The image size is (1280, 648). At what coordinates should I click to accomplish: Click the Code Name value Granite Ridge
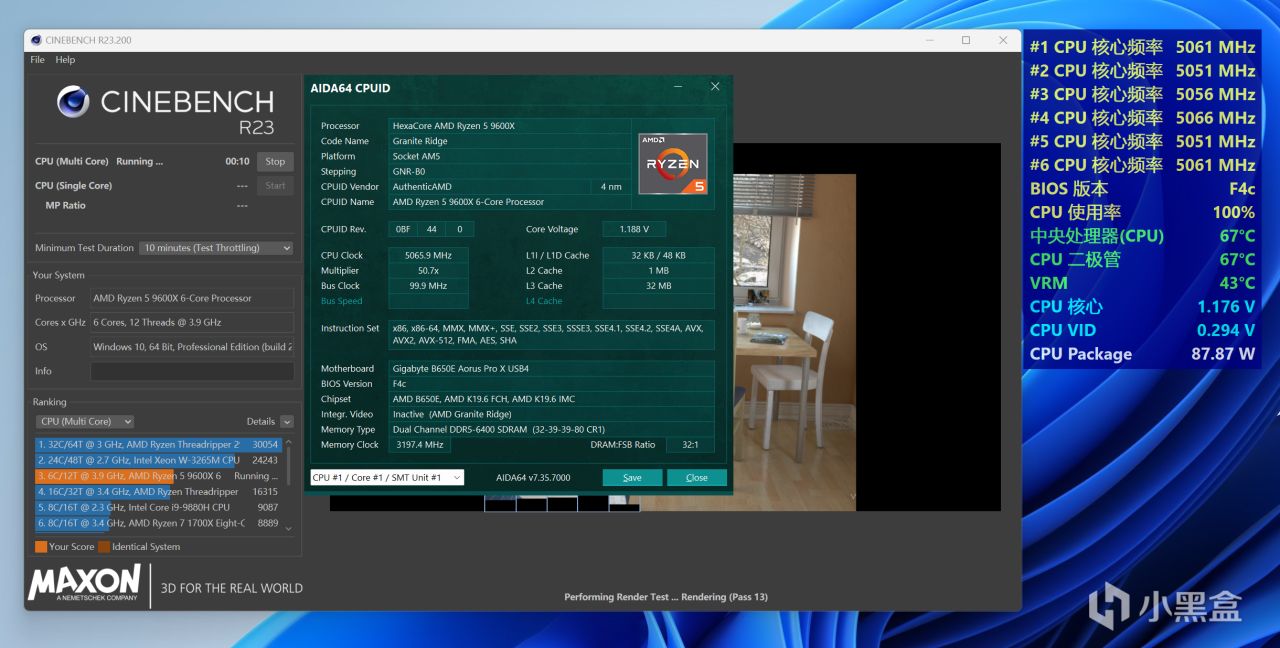tap(508, 141)
